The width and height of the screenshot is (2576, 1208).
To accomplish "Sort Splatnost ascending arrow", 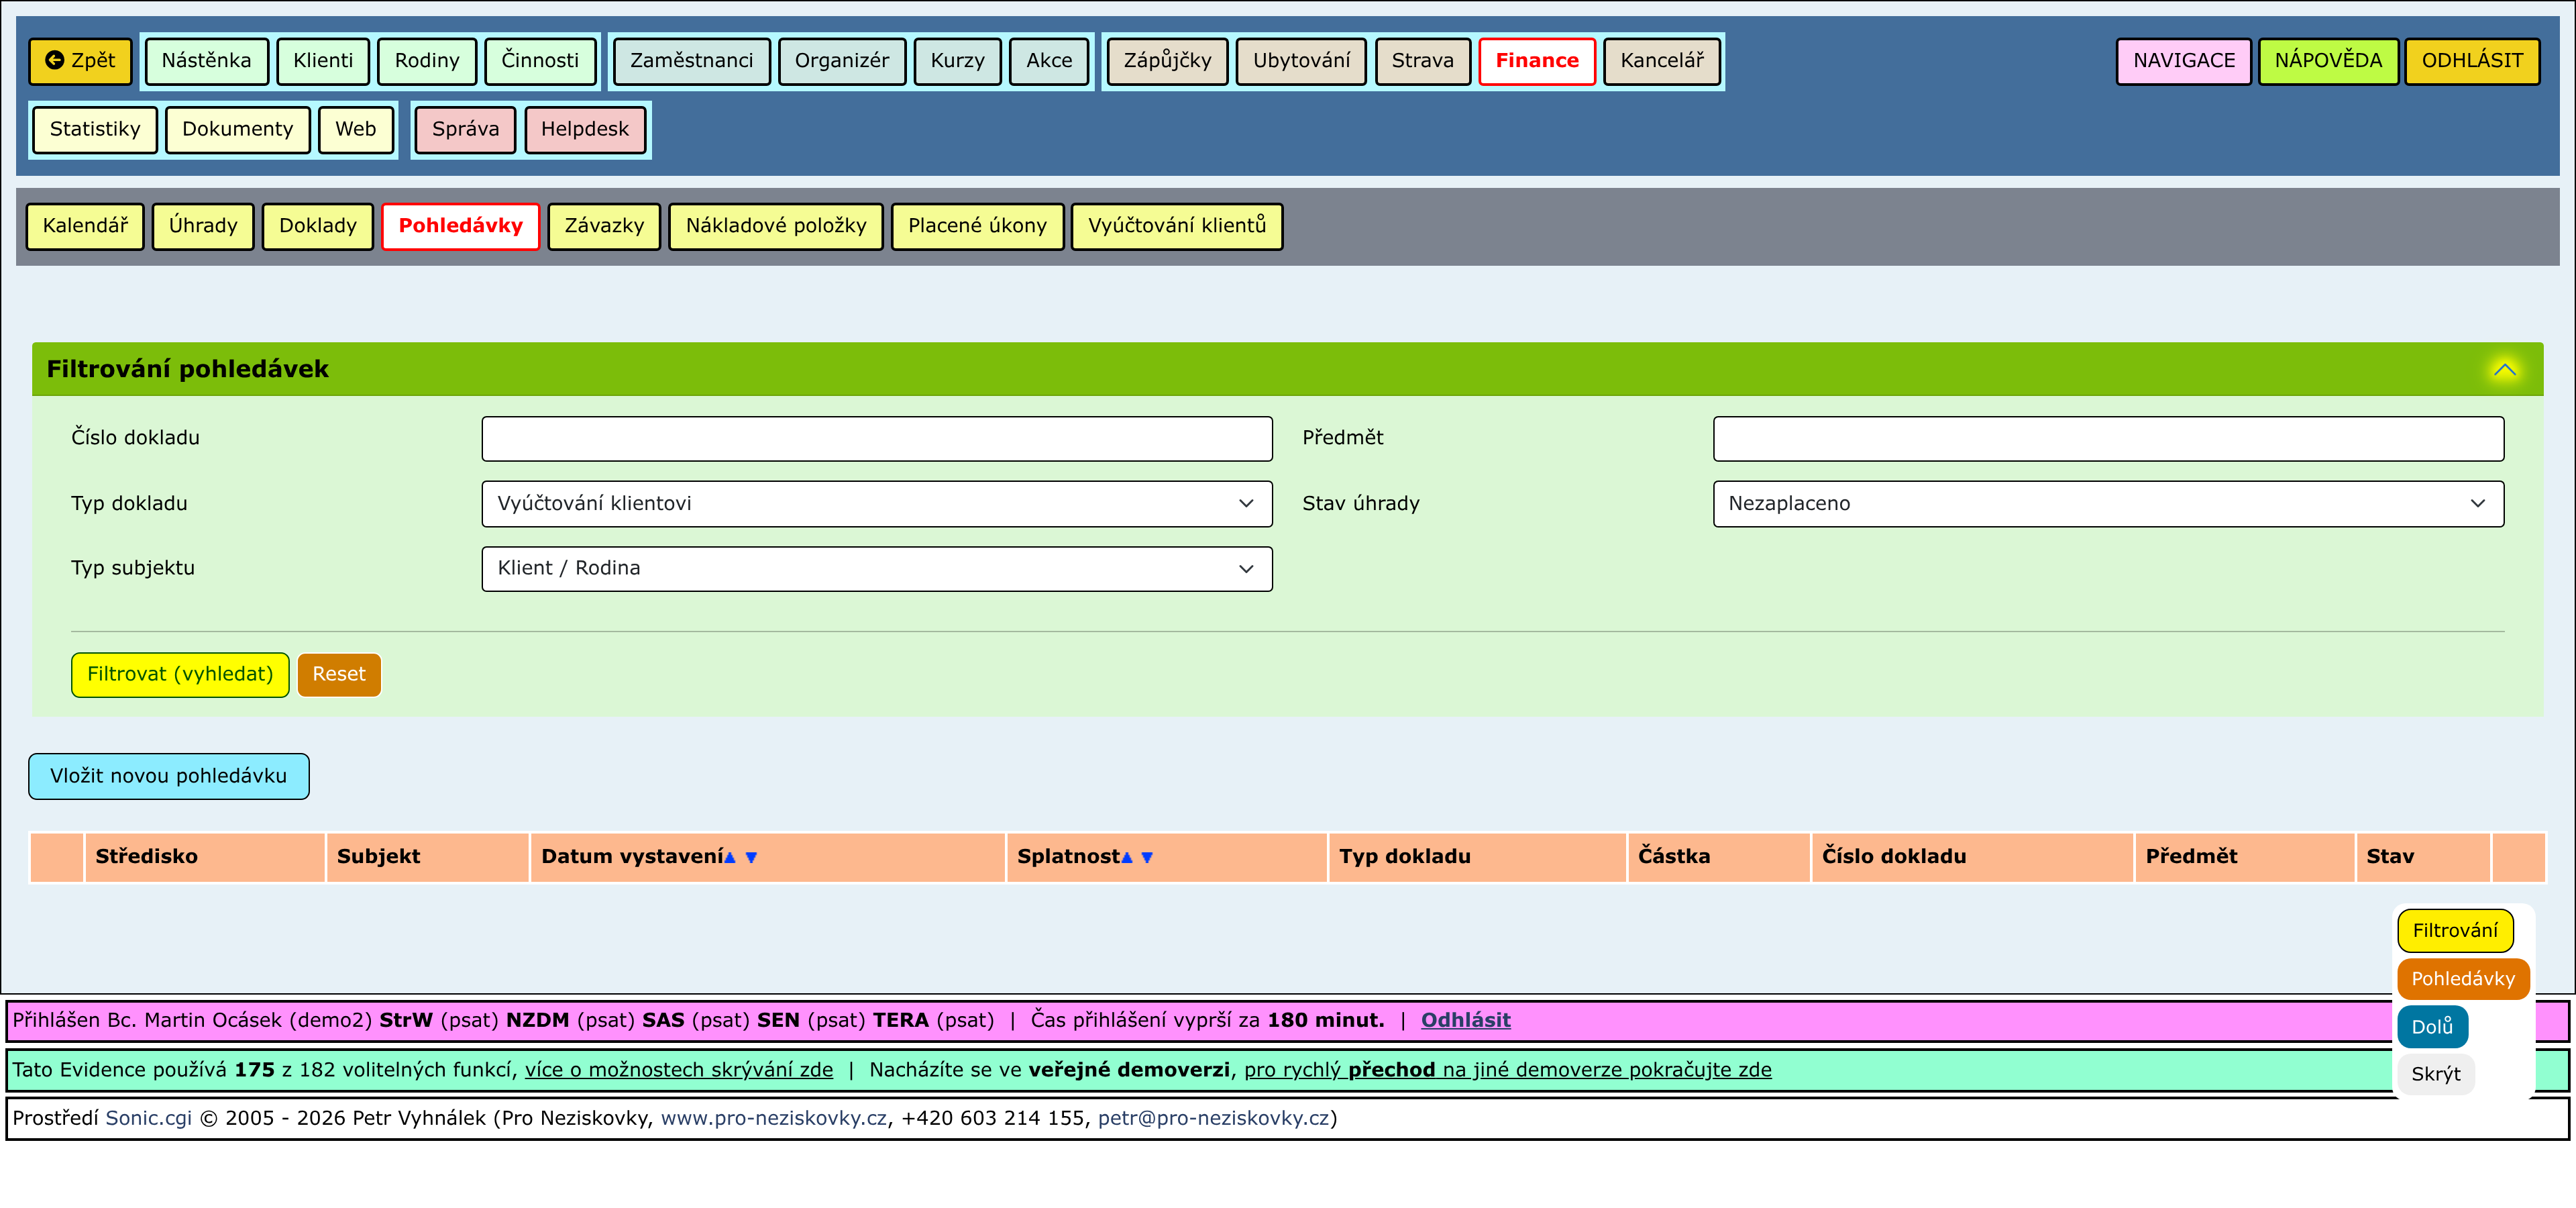I will coord(1127,858).
